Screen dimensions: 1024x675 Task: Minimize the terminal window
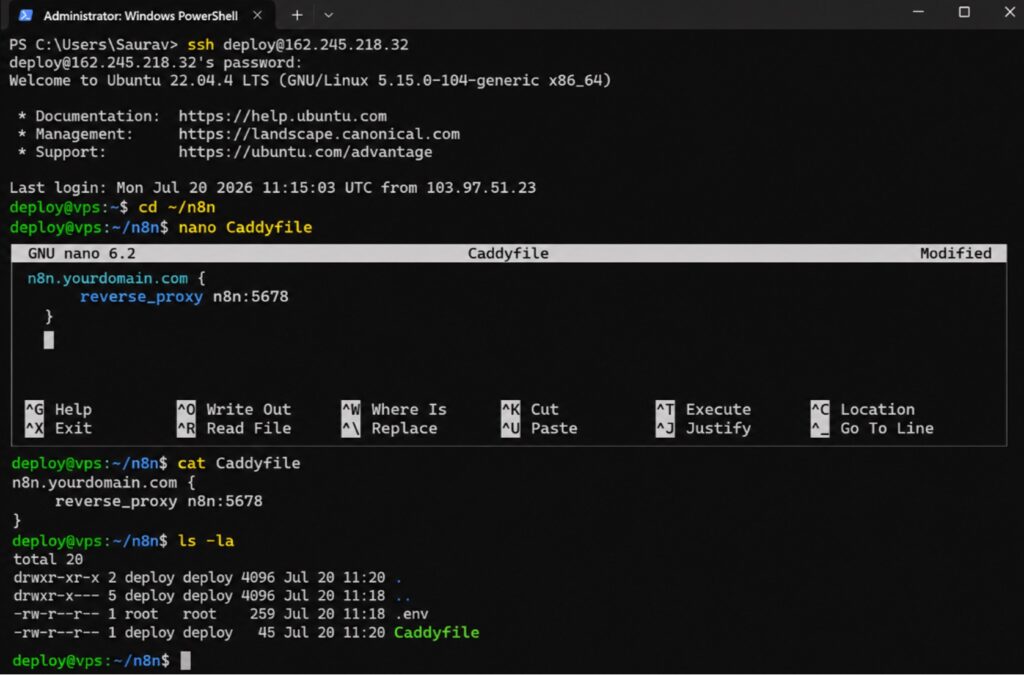pyautogui.click(x=918, y=12)
